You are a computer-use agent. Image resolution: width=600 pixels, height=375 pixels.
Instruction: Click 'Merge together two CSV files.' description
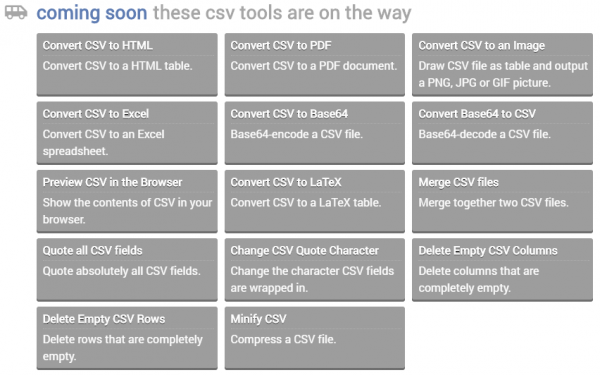(493, 202)
